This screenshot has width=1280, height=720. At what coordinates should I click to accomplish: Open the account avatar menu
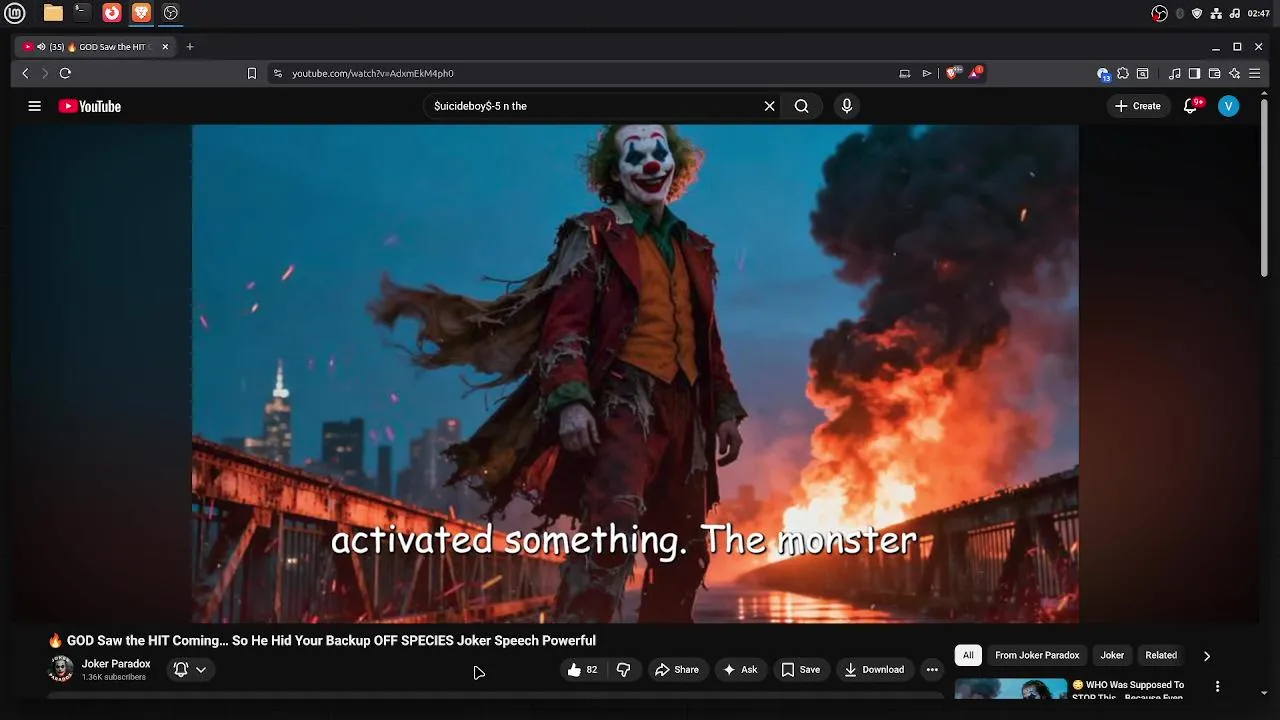[1229, 106]
